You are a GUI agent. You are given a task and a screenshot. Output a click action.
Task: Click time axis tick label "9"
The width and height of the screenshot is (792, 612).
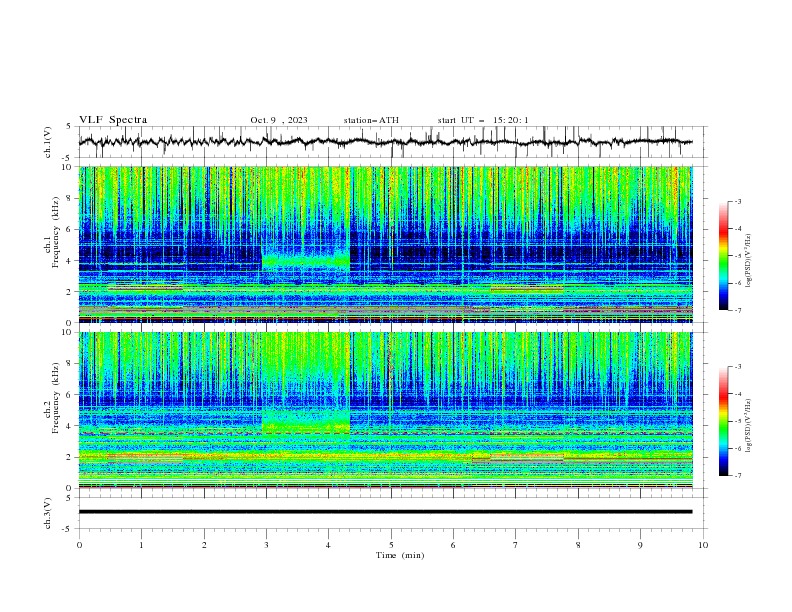coord(640,545)
